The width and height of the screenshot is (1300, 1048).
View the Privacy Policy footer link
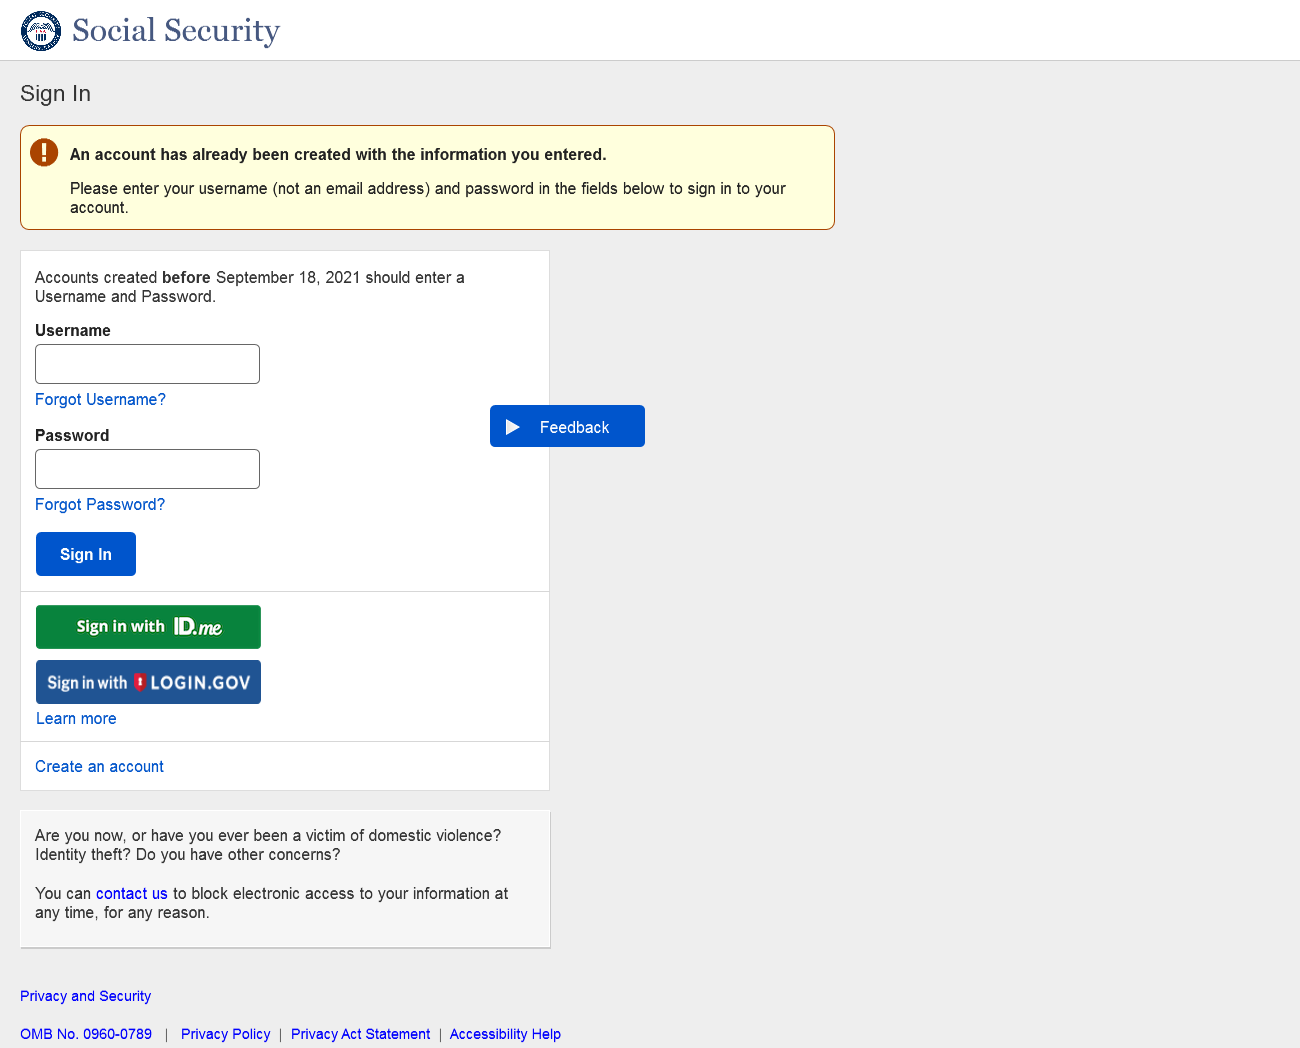tap(225, 1034)
